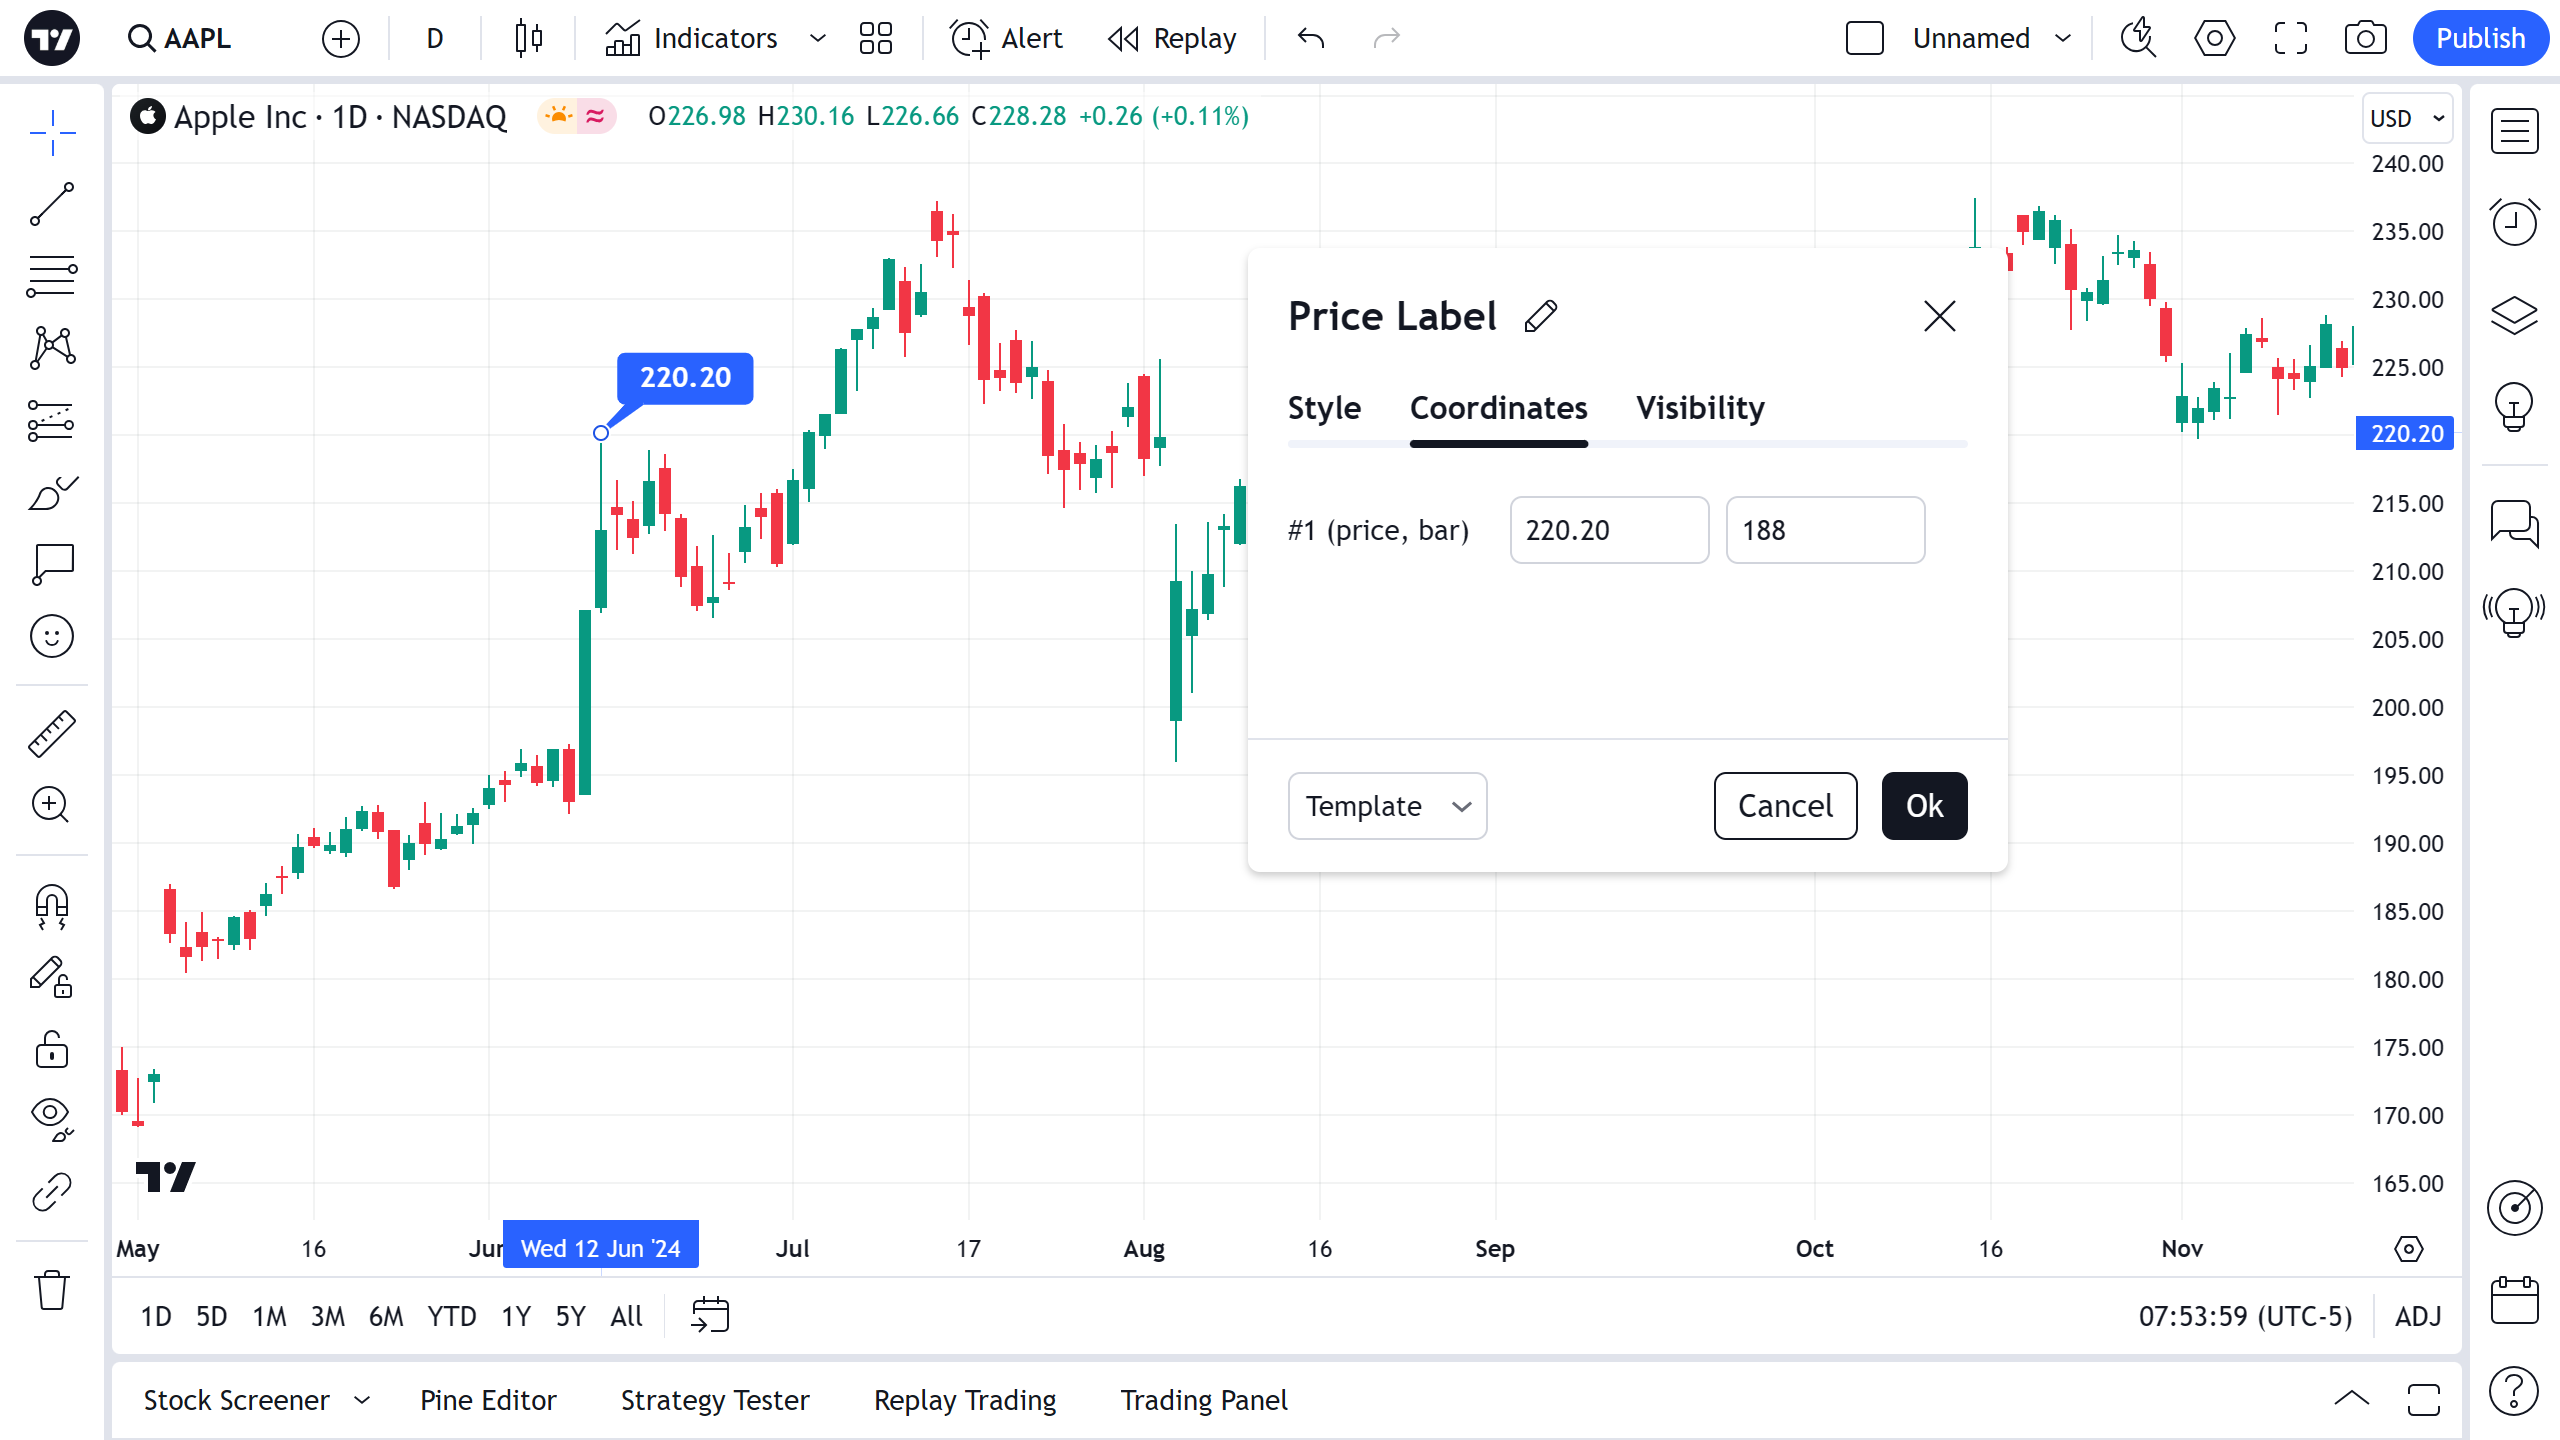This screenshot has width=2560, height=1440.
Task: Switch to the Visibility tab
Action: click(x=1700, y=408)
